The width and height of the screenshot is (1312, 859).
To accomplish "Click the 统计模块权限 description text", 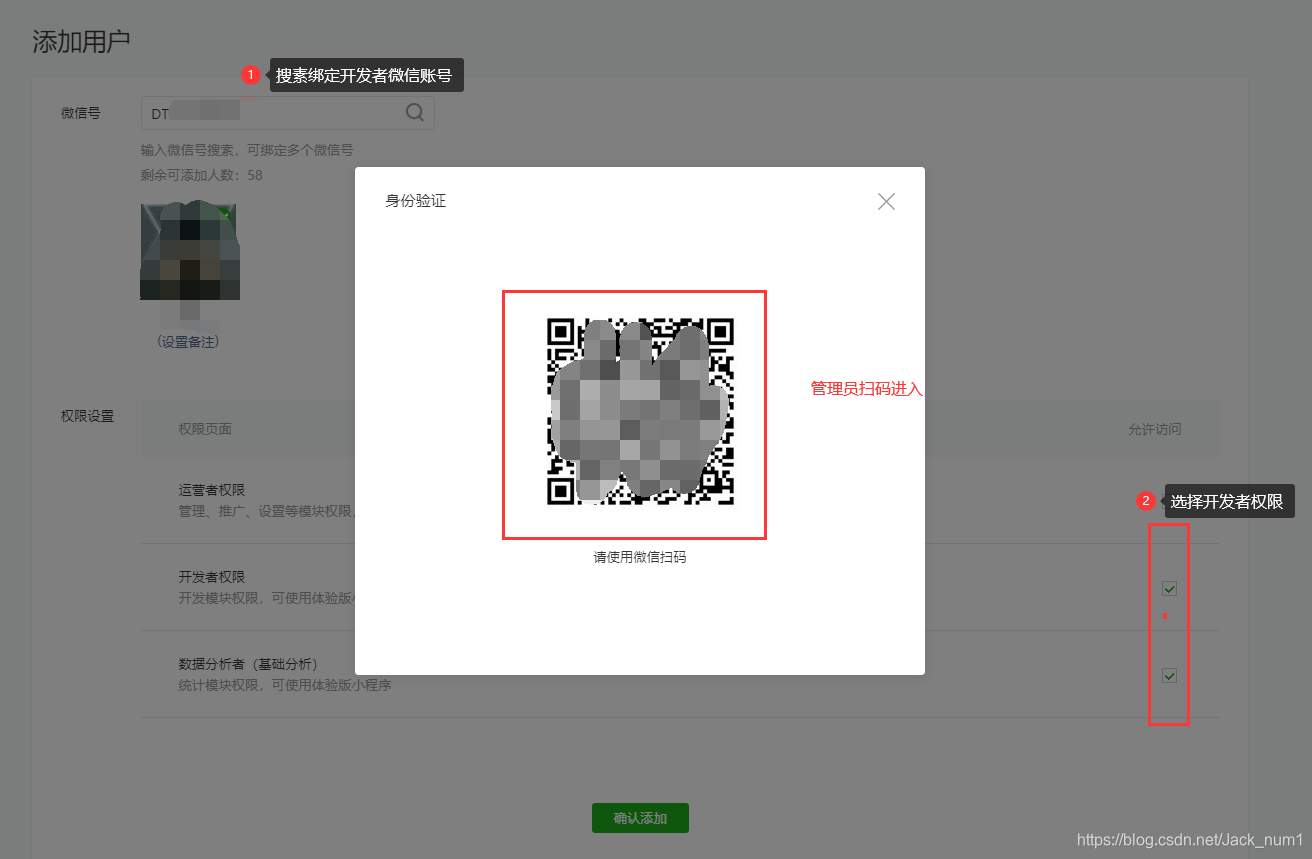I will tap(284, 686).
